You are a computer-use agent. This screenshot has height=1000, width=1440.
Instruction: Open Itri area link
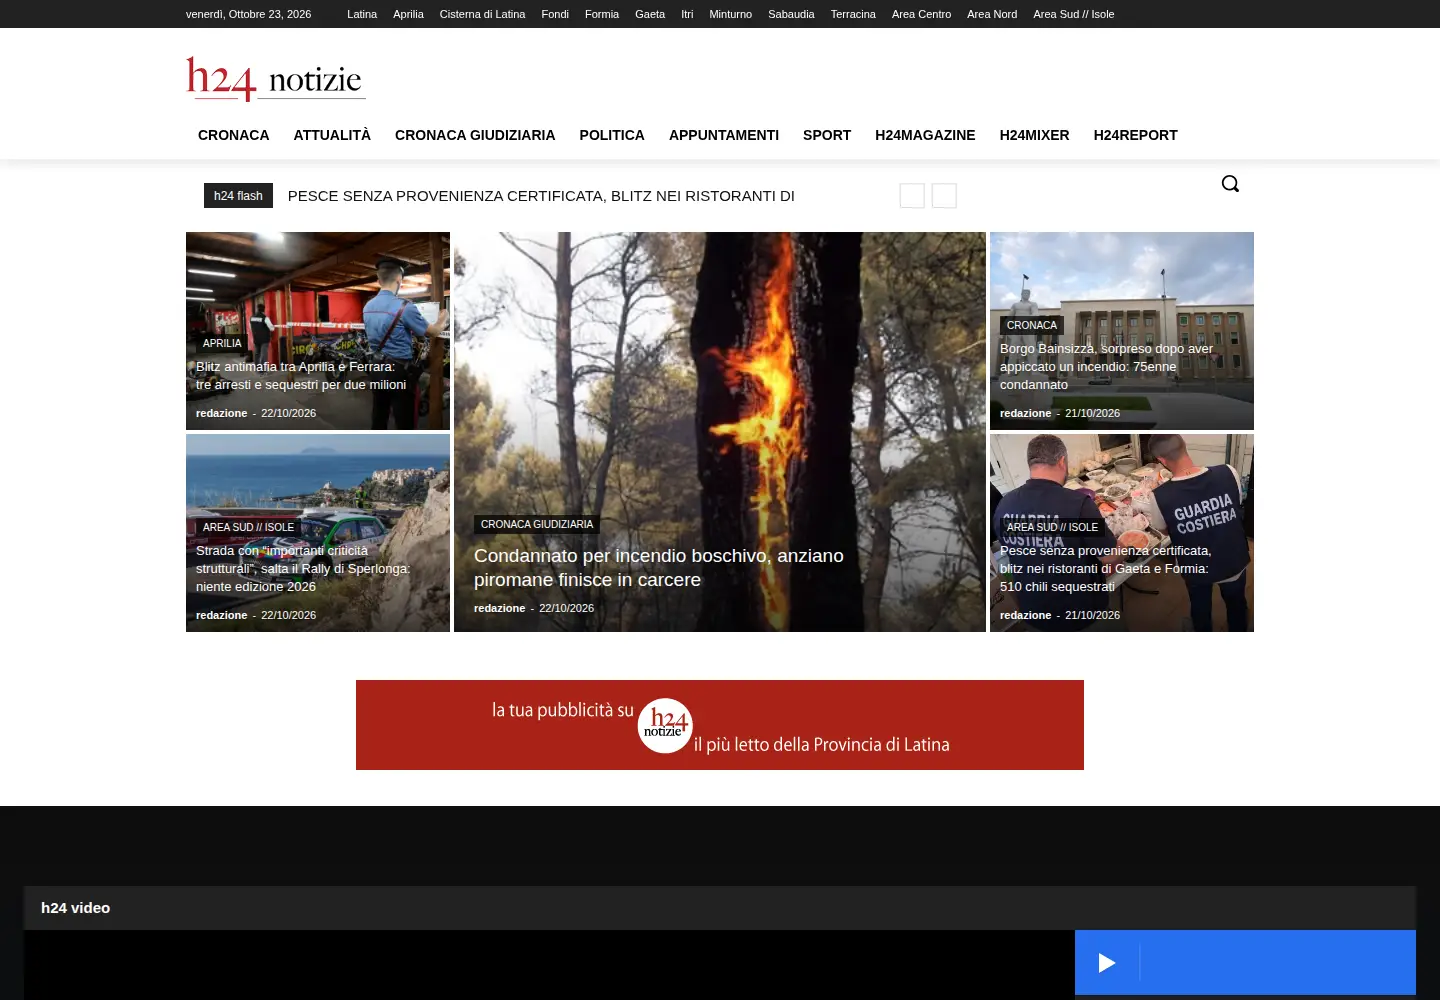687,14
